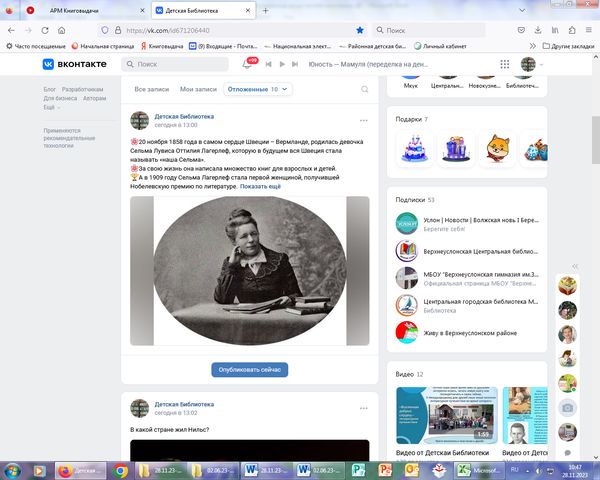
Task: Click the bookmark star in address bar
Action: 360,30
